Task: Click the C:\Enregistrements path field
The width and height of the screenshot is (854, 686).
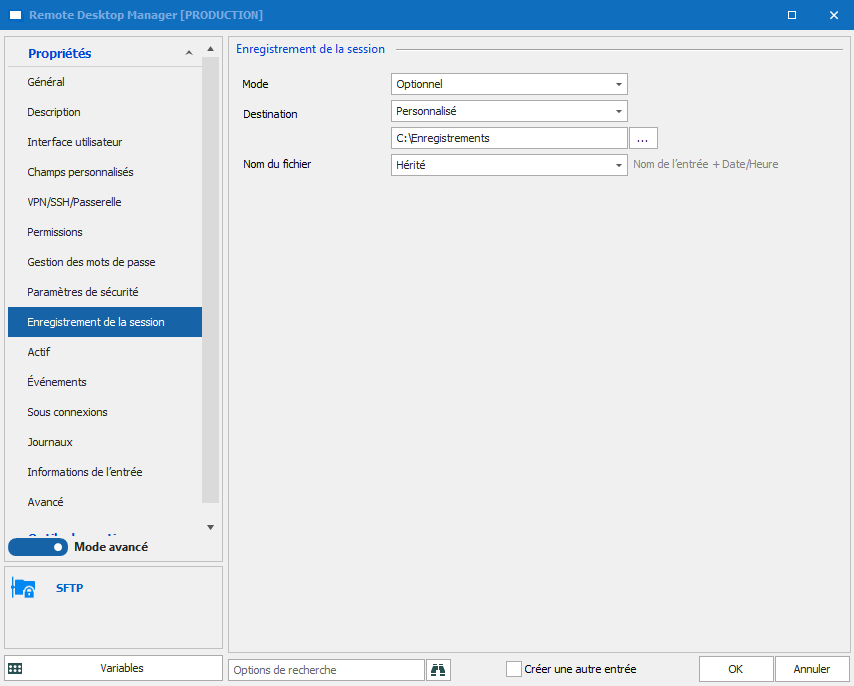Action: click(x=509, y=138)
